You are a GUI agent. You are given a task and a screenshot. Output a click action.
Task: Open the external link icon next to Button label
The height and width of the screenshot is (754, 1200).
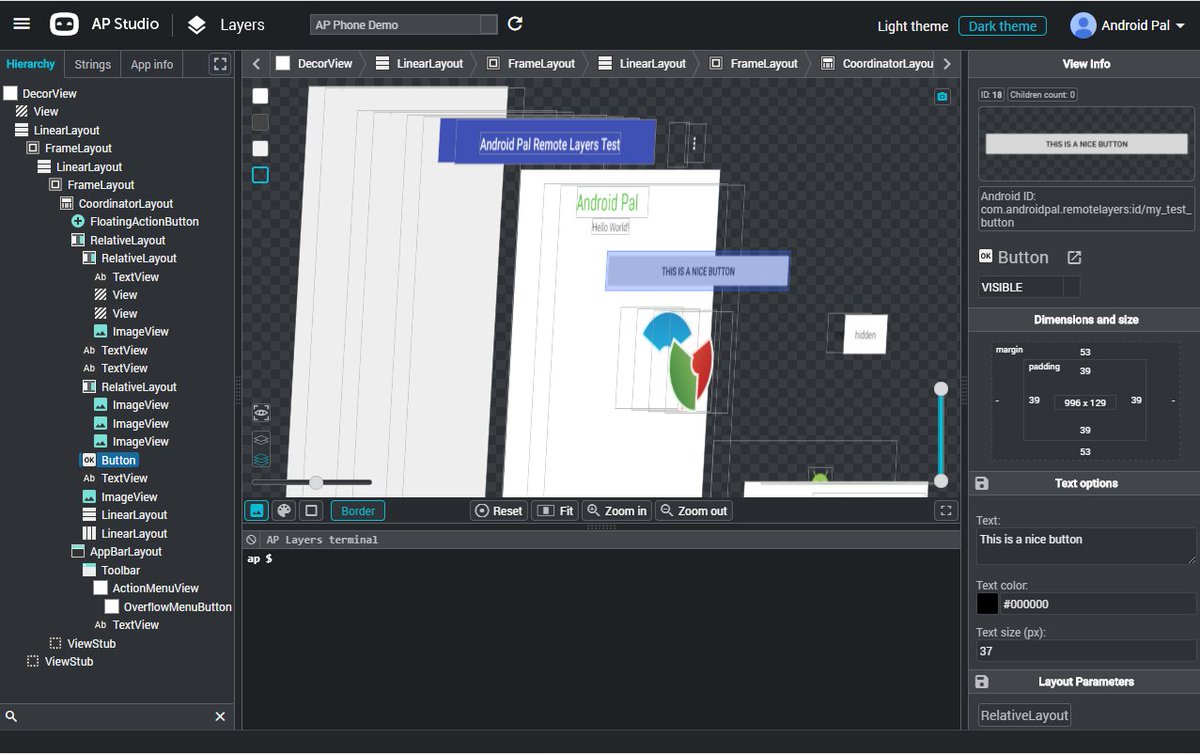(x=1074, y=257)
